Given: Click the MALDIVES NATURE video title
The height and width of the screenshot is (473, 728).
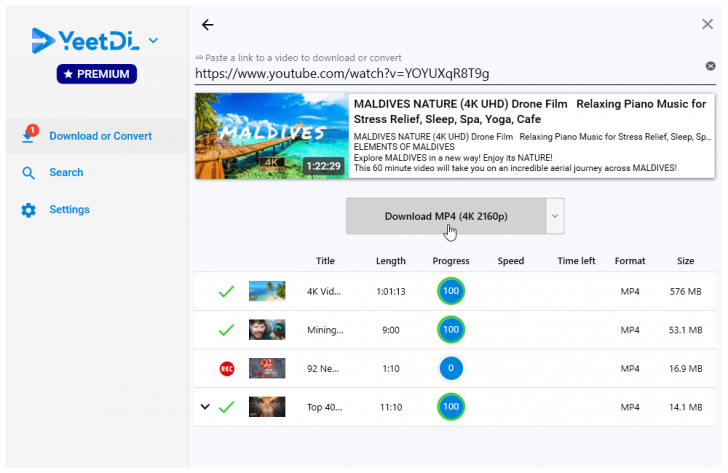Looking at the screenshot, I should (x=530, y=111).
